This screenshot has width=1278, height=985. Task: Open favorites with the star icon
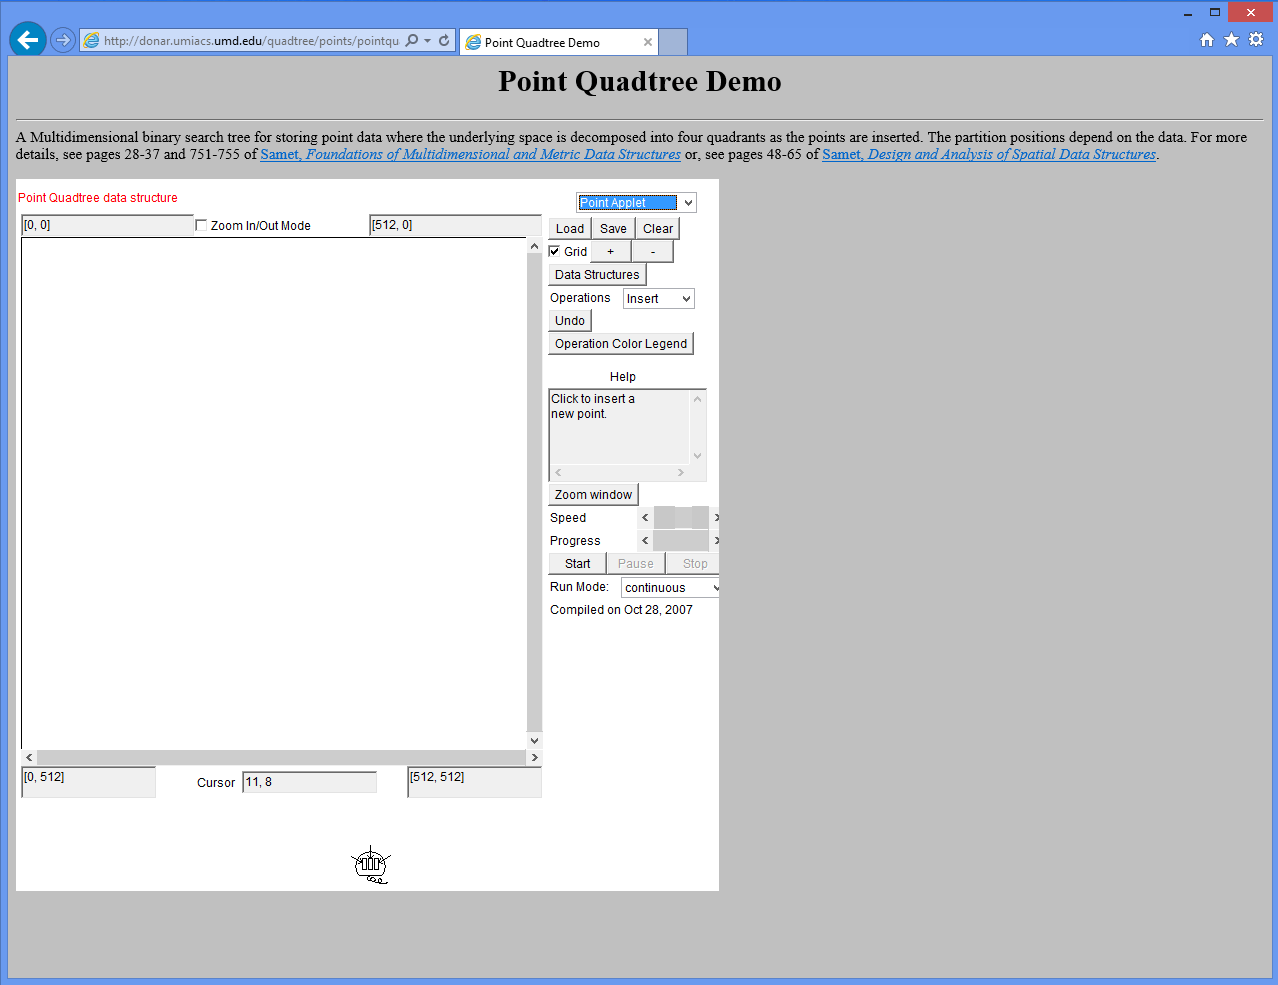1231,39
